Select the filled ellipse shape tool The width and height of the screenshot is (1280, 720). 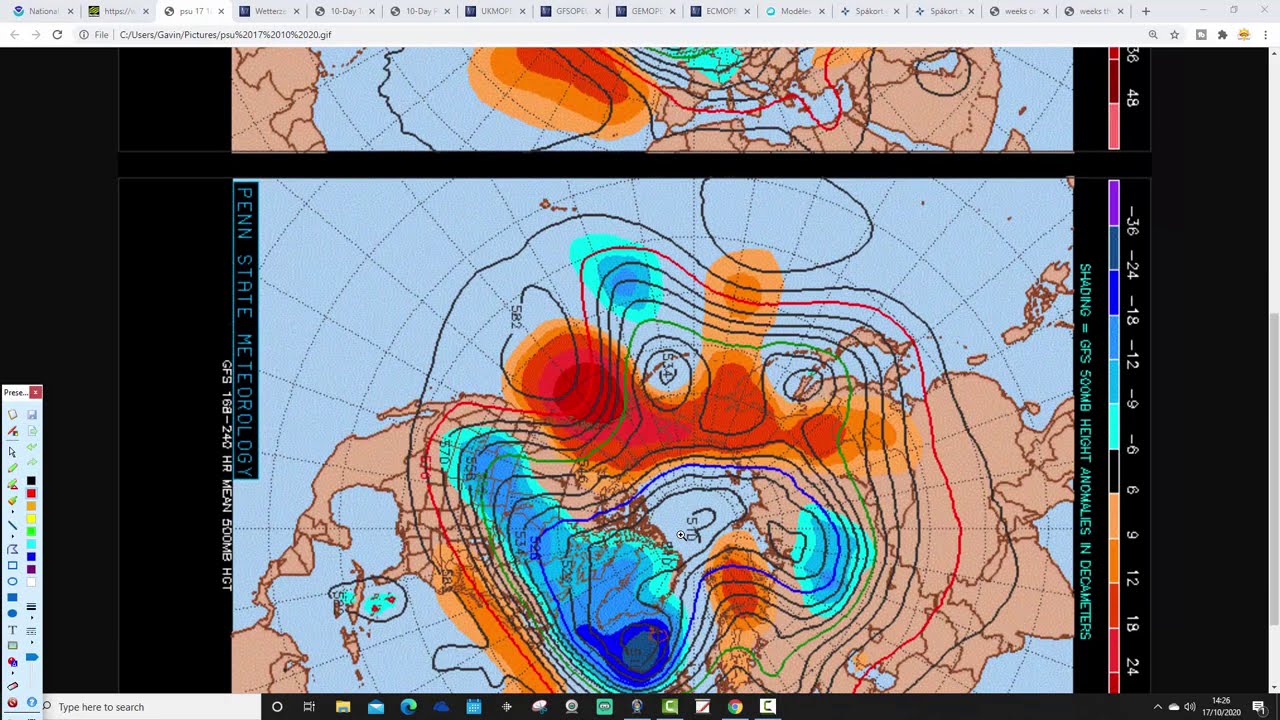click(12, 613)
